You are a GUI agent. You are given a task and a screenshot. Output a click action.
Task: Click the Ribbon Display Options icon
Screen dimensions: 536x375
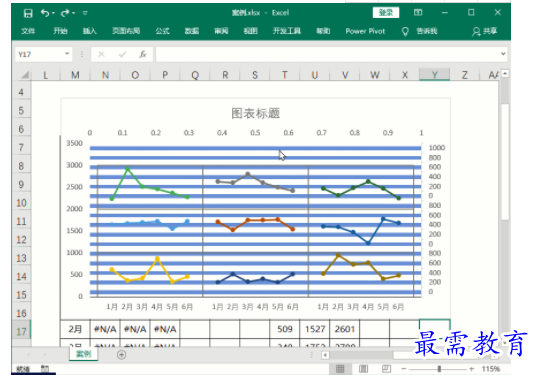pyautogui.click(x=418, y=13)
